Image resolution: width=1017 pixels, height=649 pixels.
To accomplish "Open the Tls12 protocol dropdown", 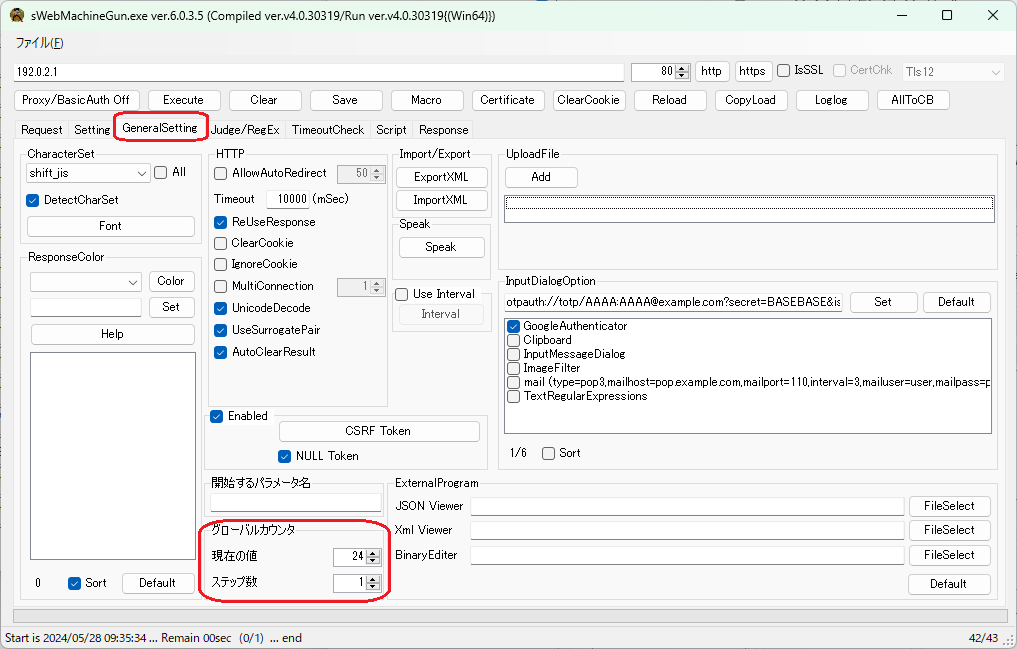I will pyautogui.click(x=953, y=72).
